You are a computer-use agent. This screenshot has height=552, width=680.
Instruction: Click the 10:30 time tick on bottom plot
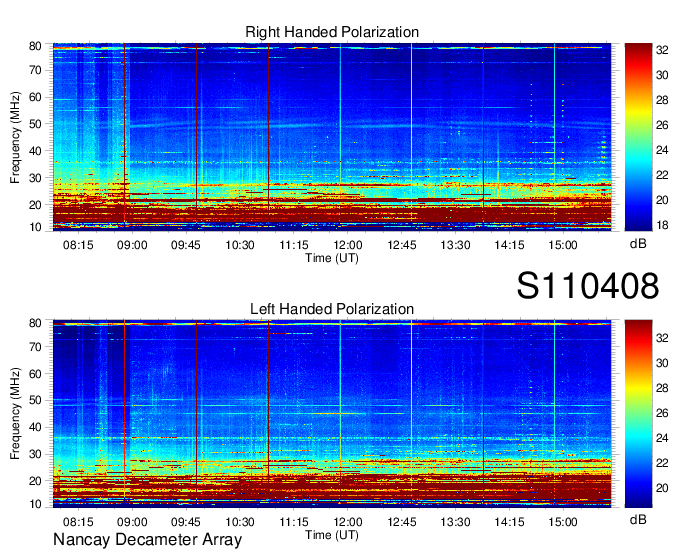tap(239, 522)
